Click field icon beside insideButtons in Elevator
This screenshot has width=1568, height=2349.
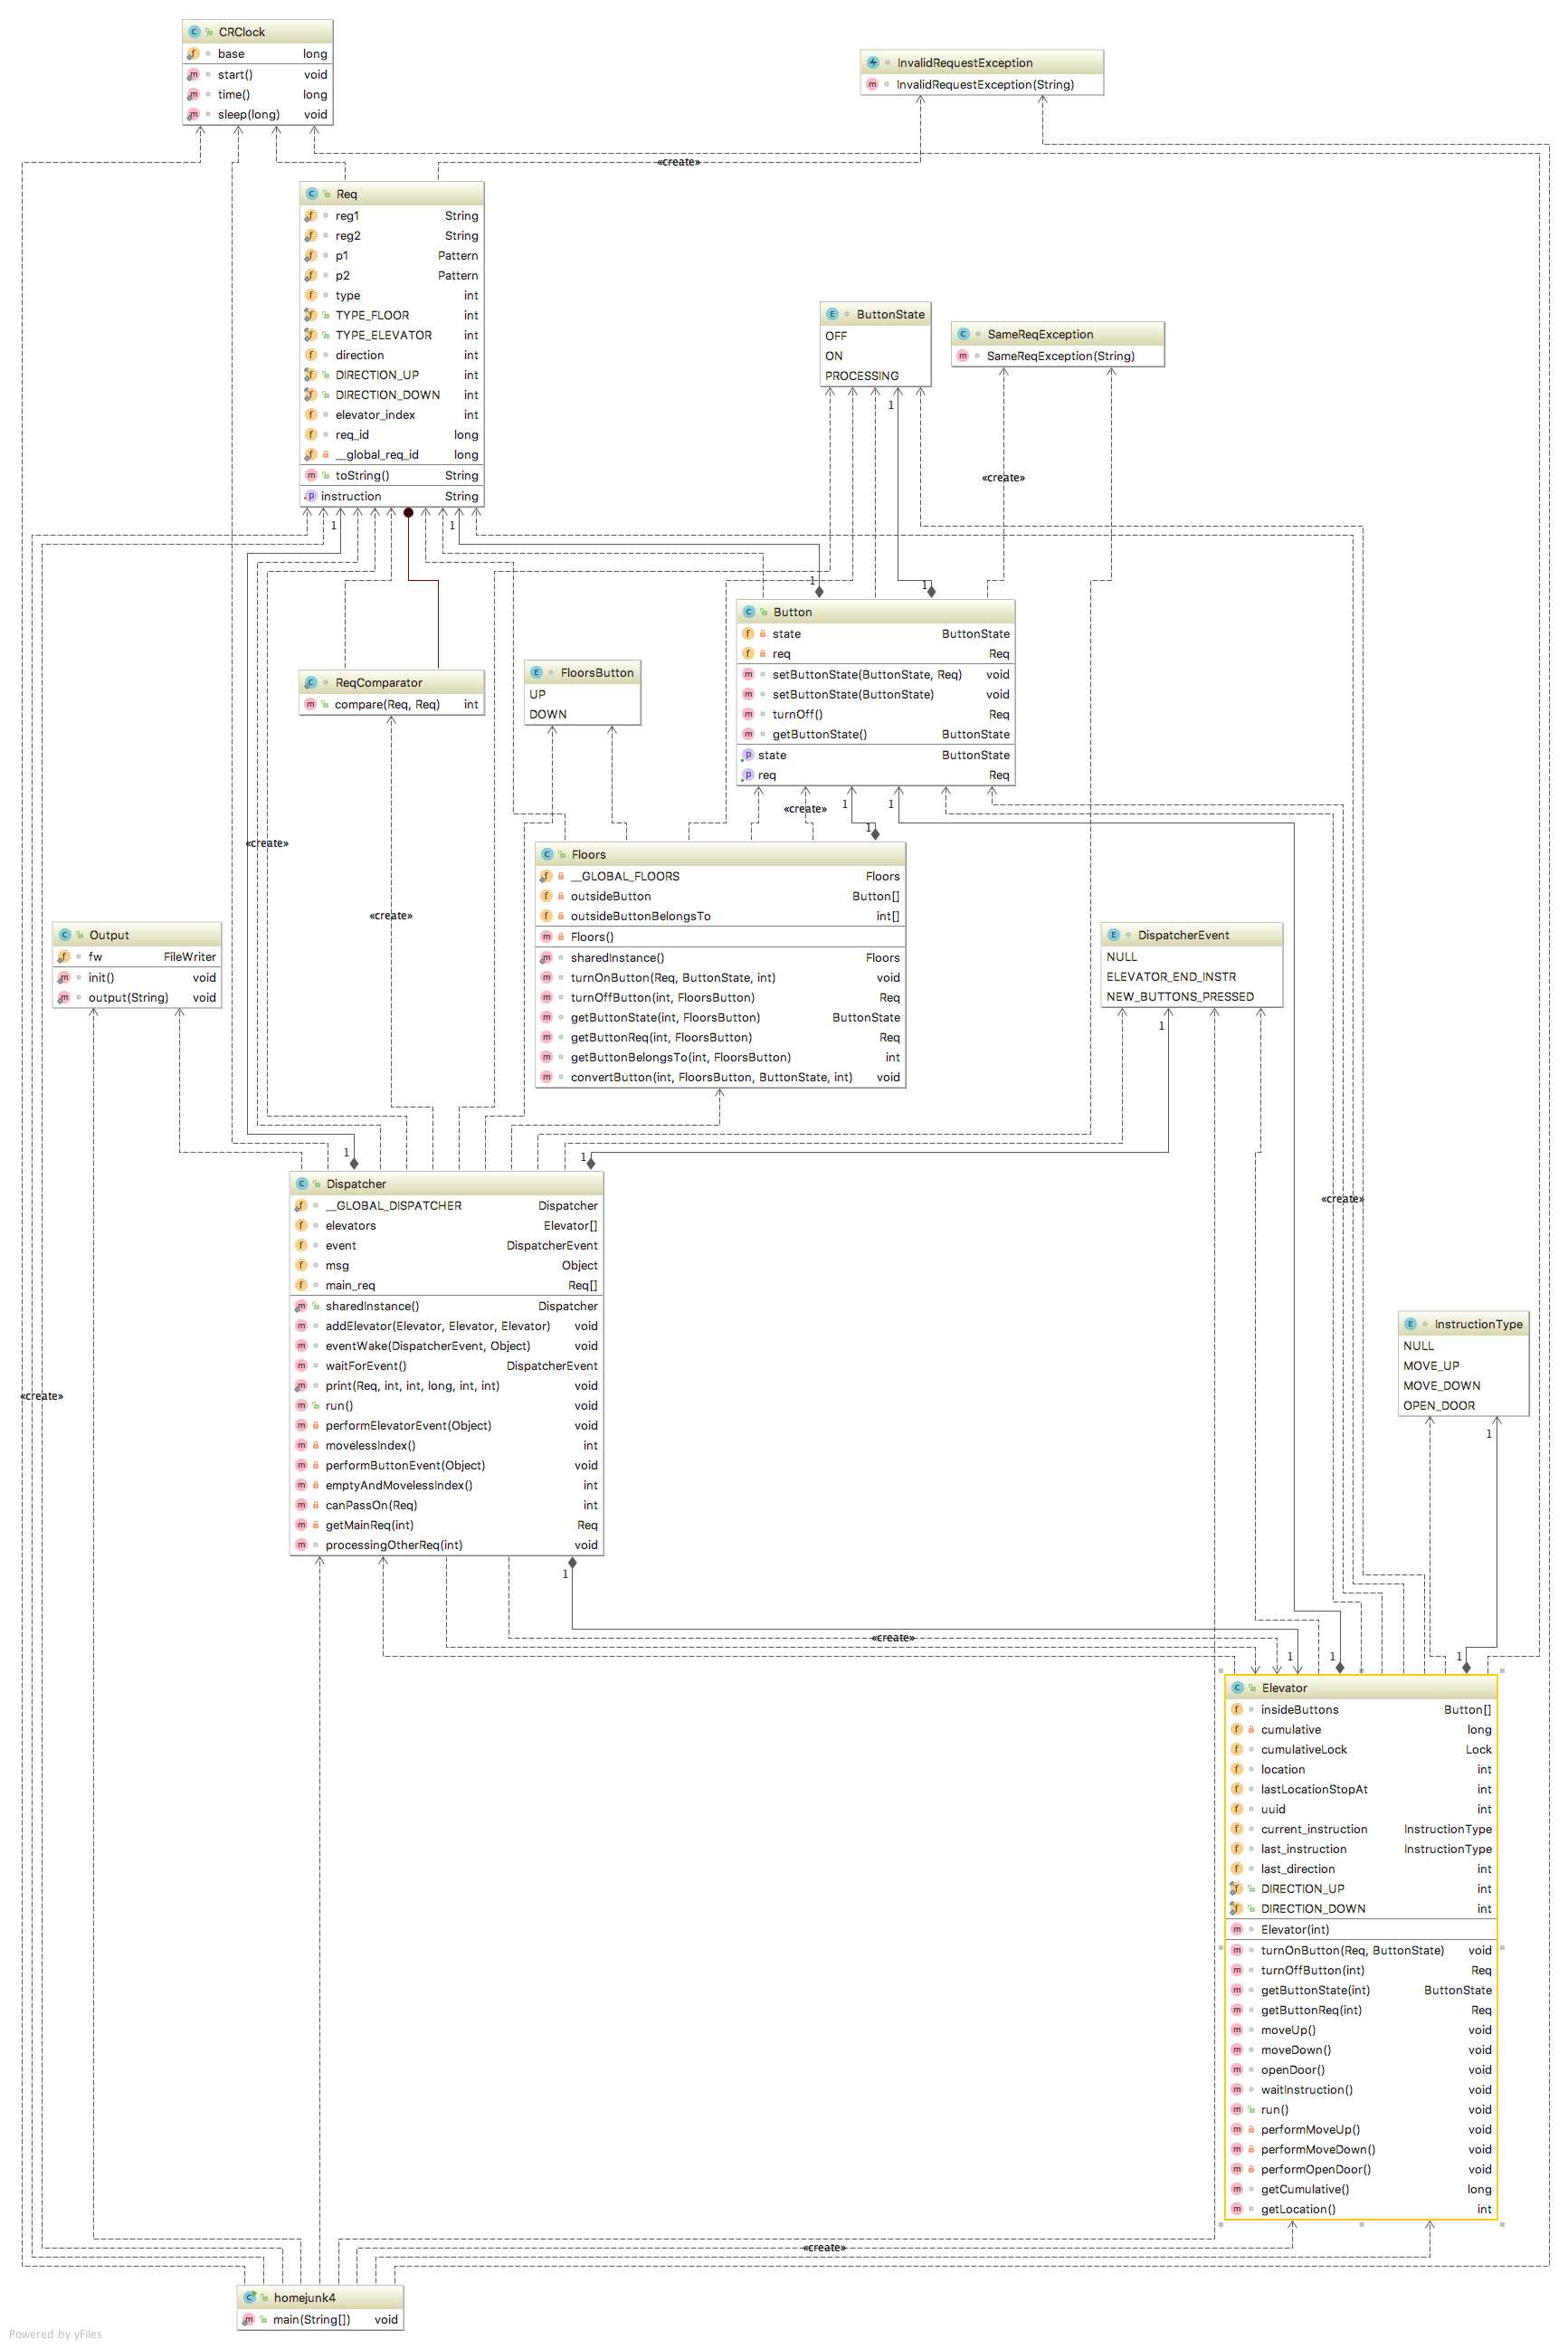click(1236, 1710)
